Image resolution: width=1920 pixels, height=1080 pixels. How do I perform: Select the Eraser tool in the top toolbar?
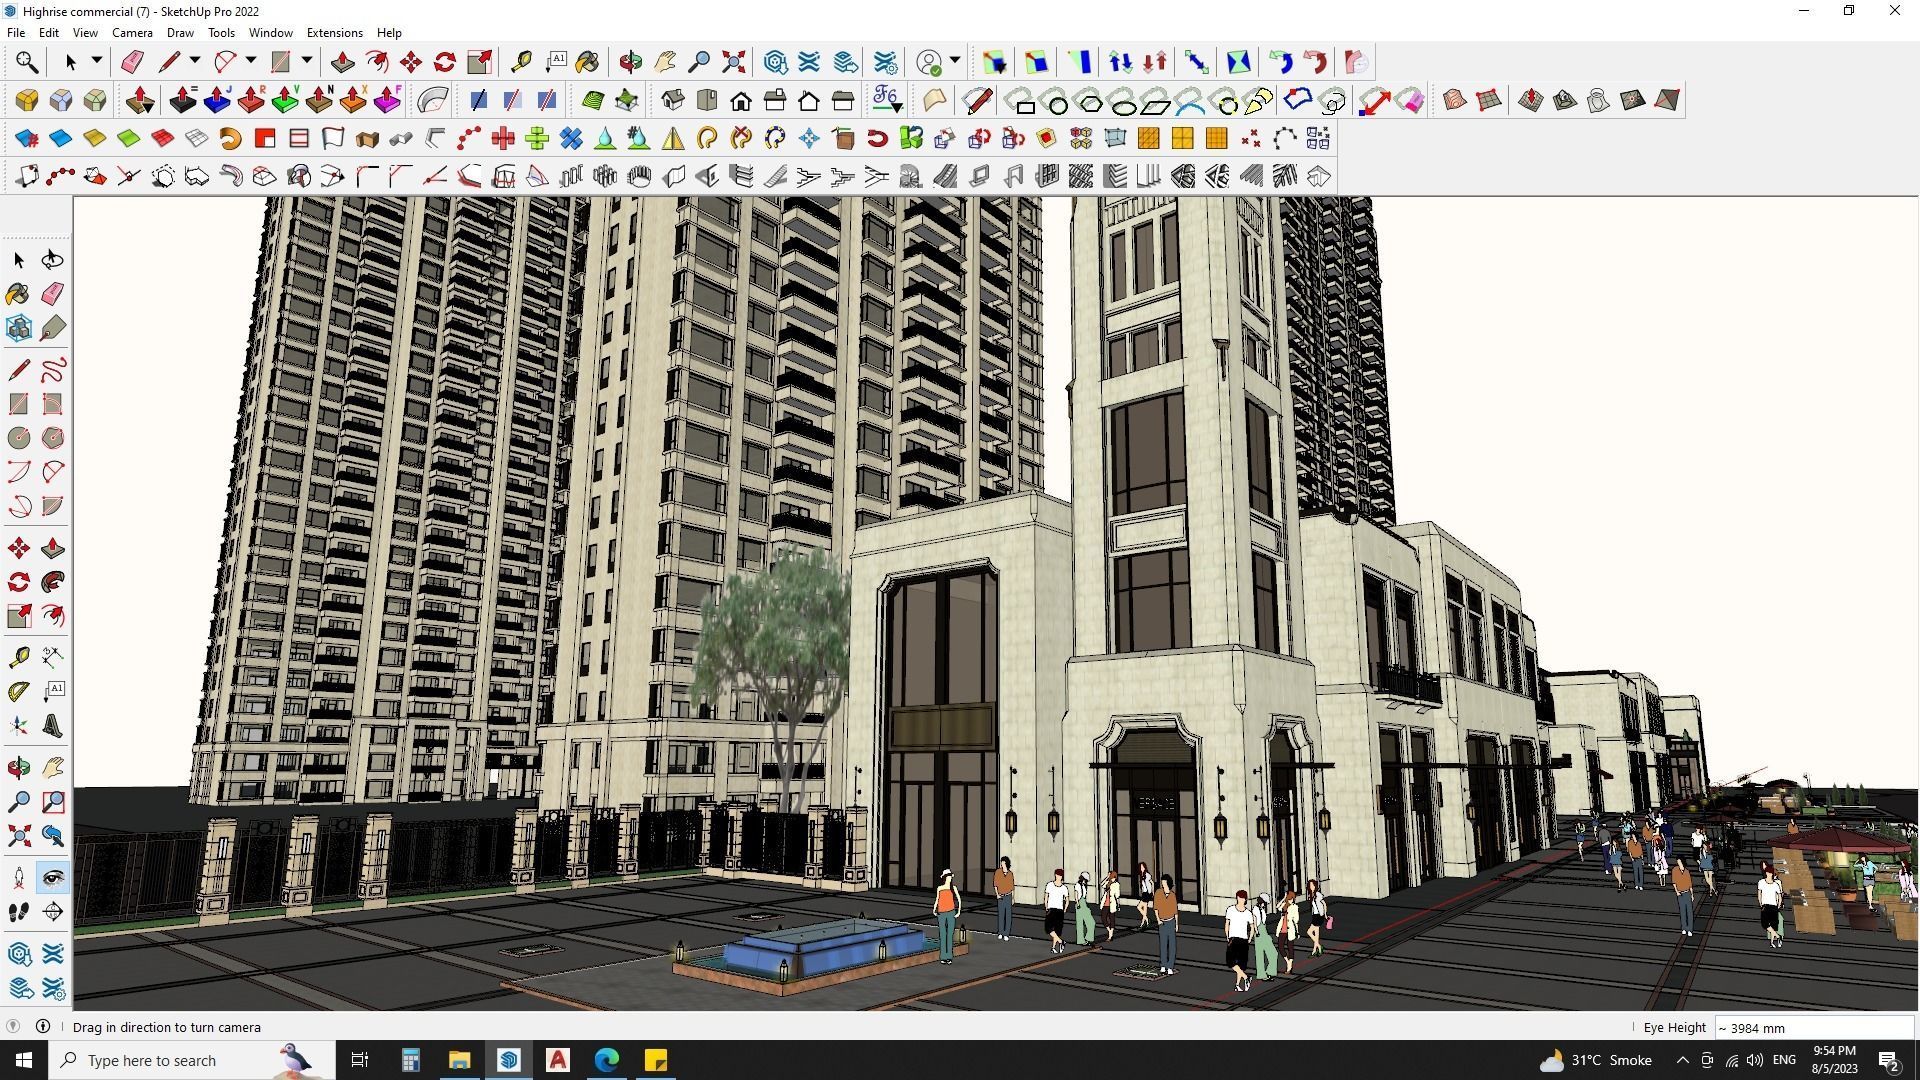tap(132, 62)
